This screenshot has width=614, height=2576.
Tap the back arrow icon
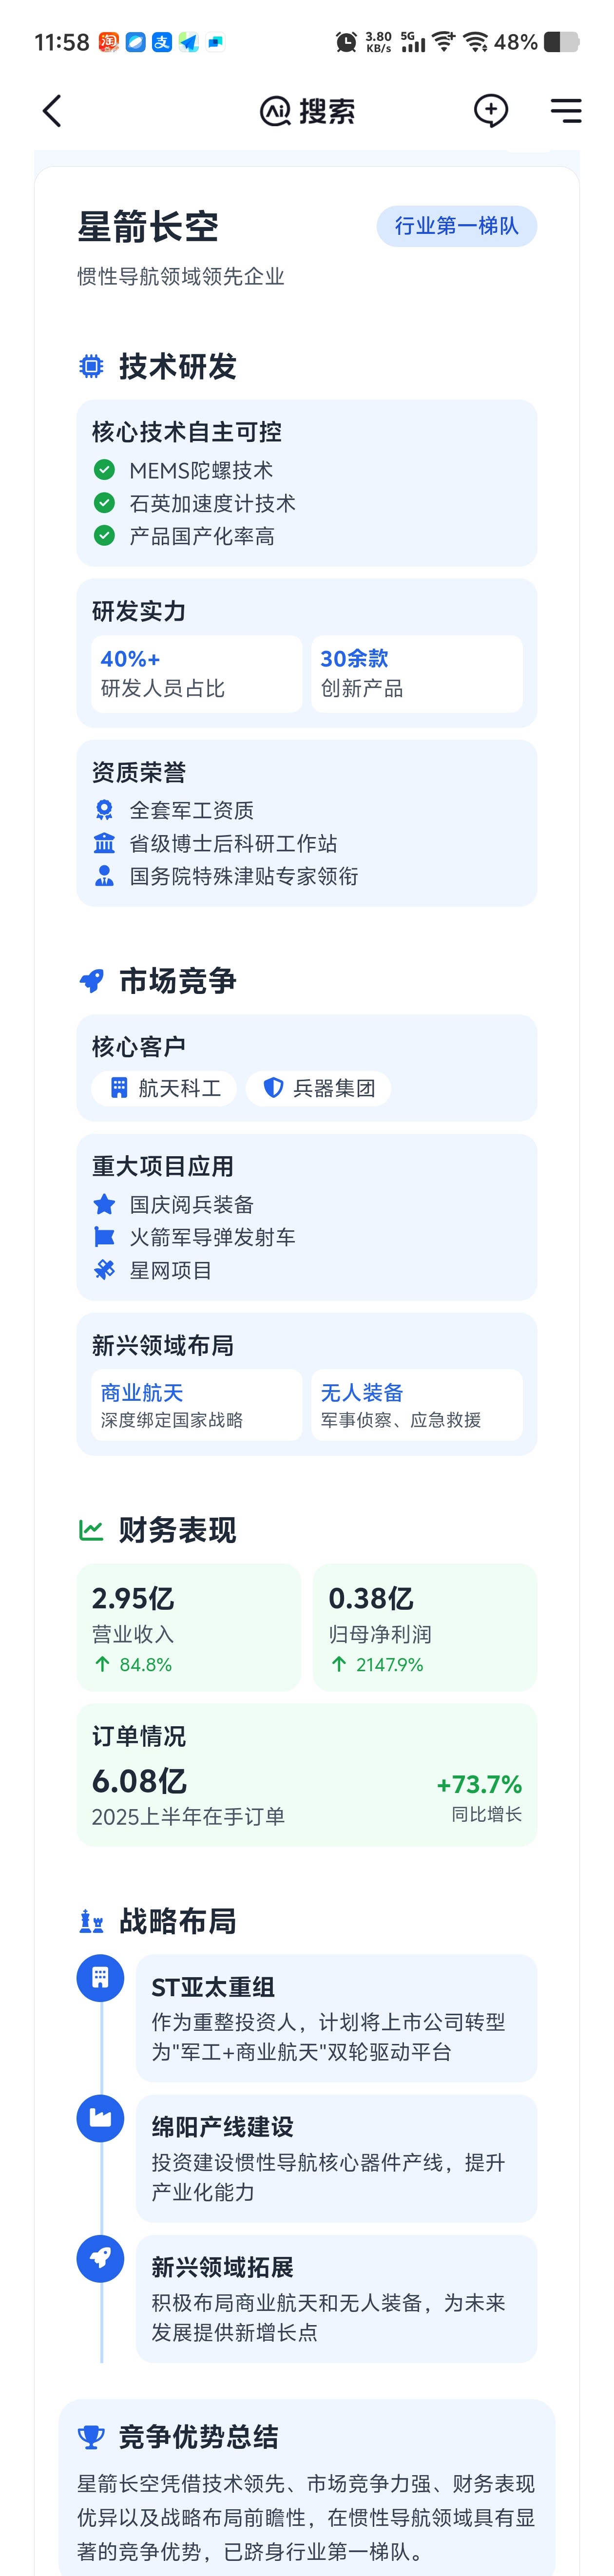53,111
